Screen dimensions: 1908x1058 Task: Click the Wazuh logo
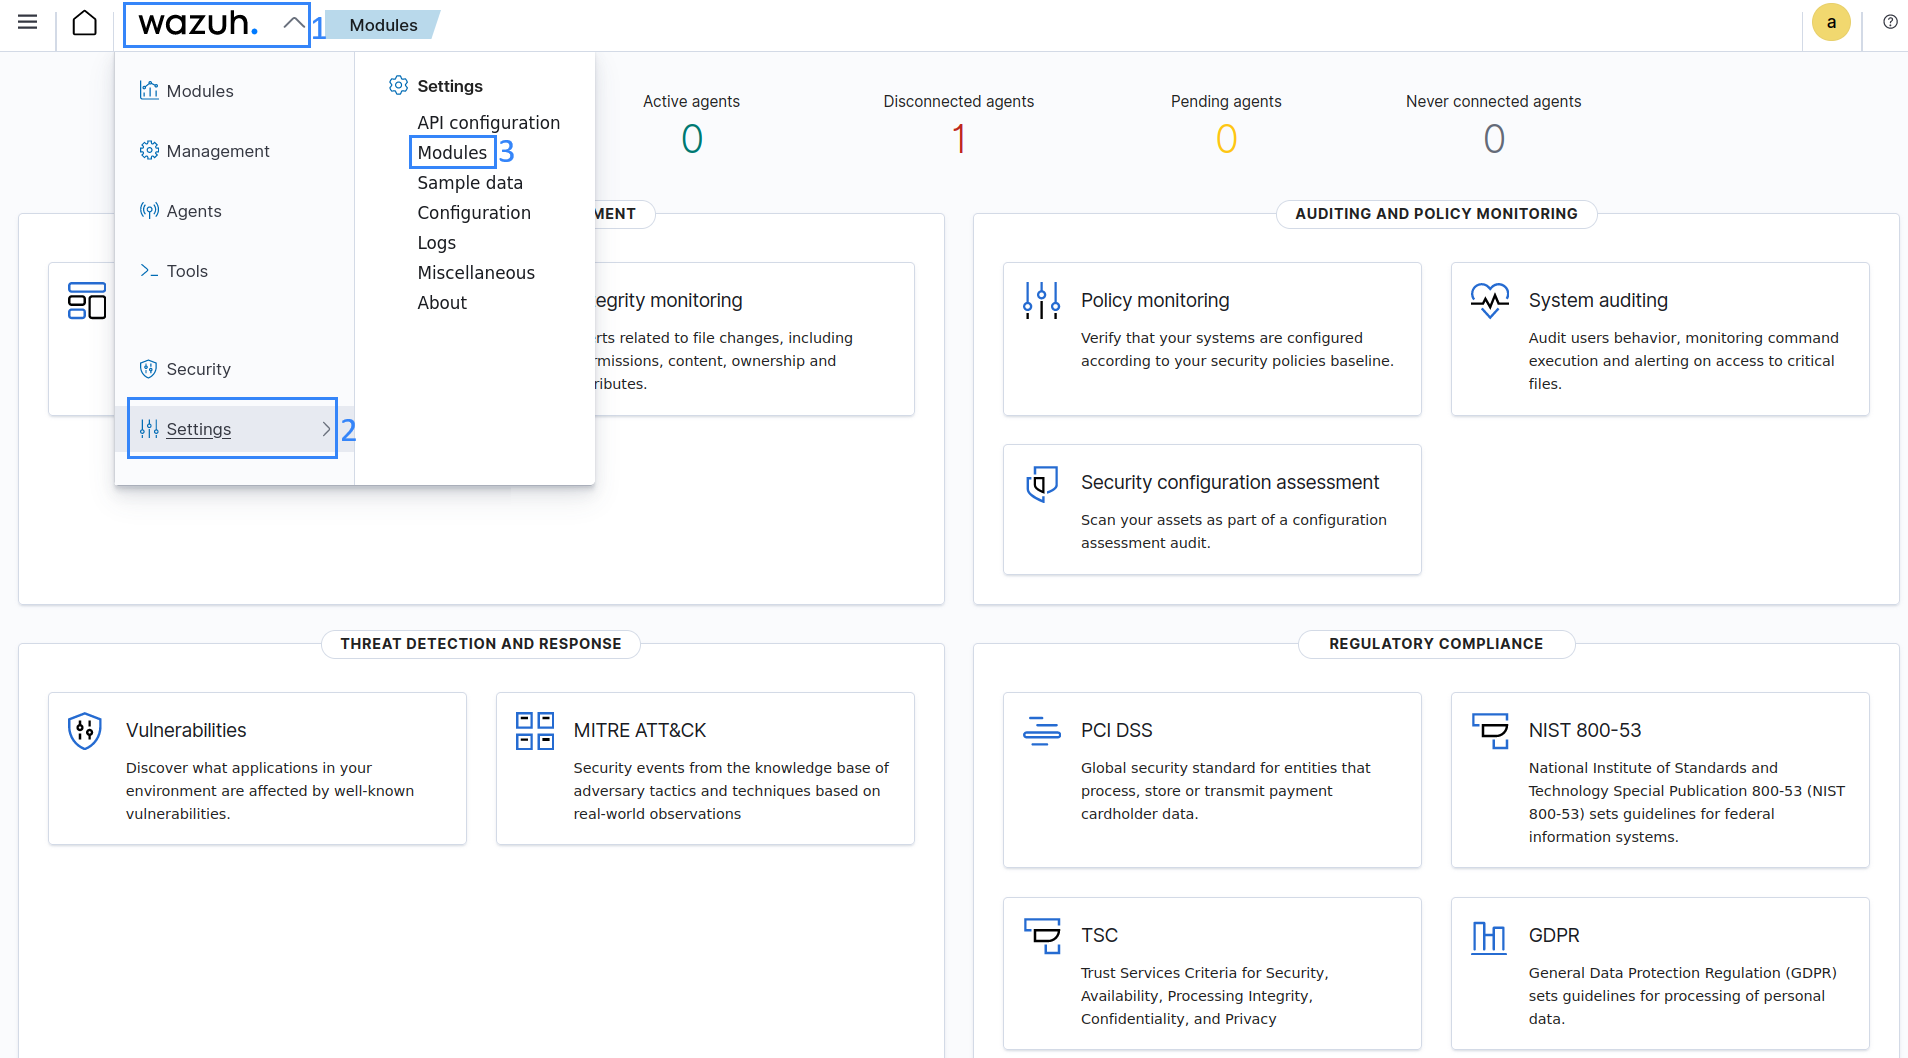tap(198, 23)
